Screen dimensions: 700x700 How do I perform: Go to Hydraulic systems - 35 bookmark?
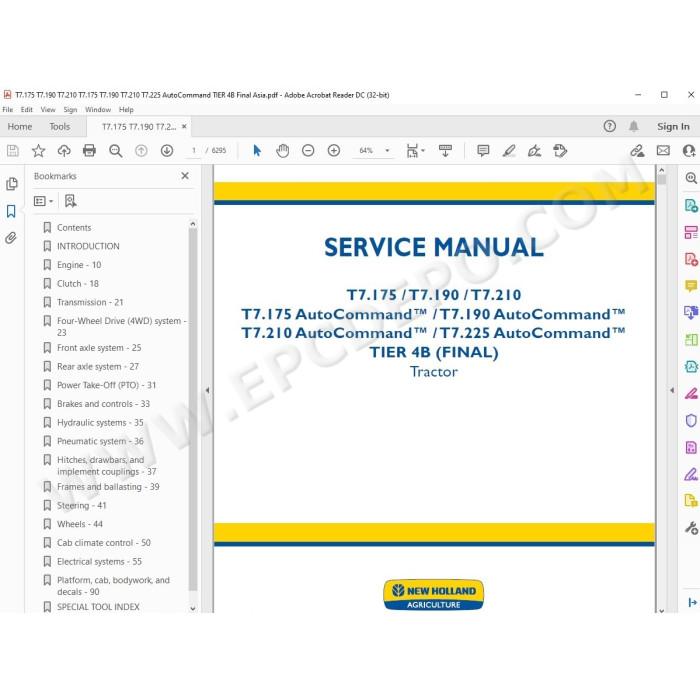(x=100, y=423)
